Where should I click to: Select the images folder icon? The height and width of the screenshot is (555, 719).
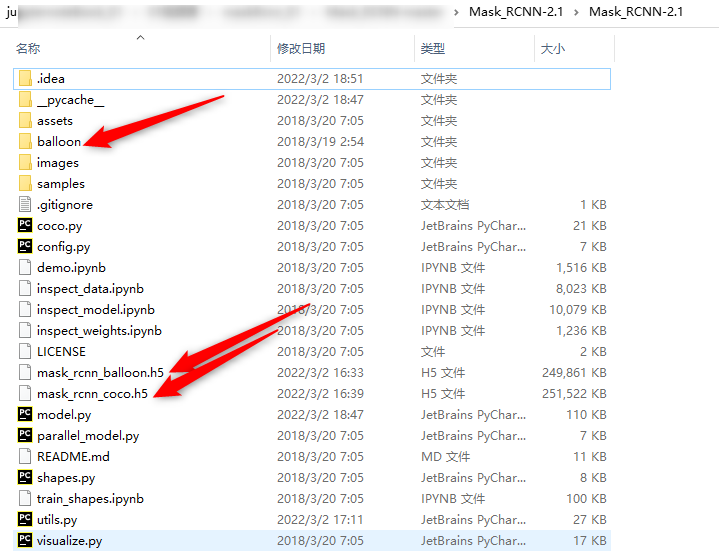(x=25, y=162)
